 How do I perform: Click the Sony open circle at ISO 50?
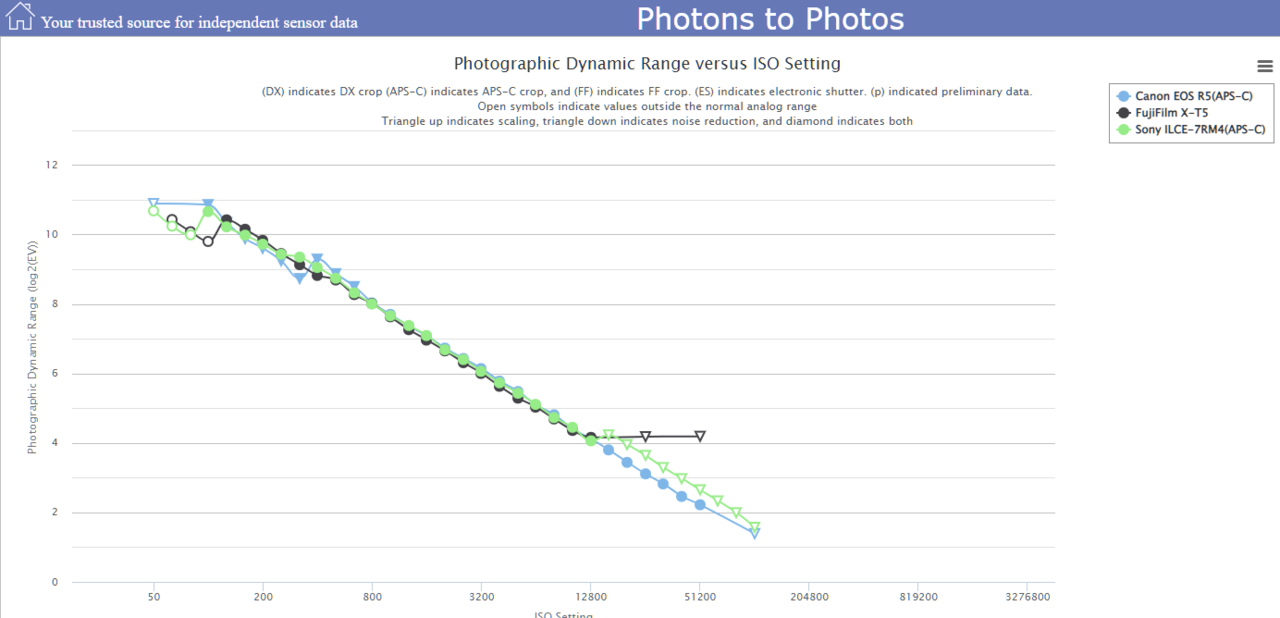[153, 211]
